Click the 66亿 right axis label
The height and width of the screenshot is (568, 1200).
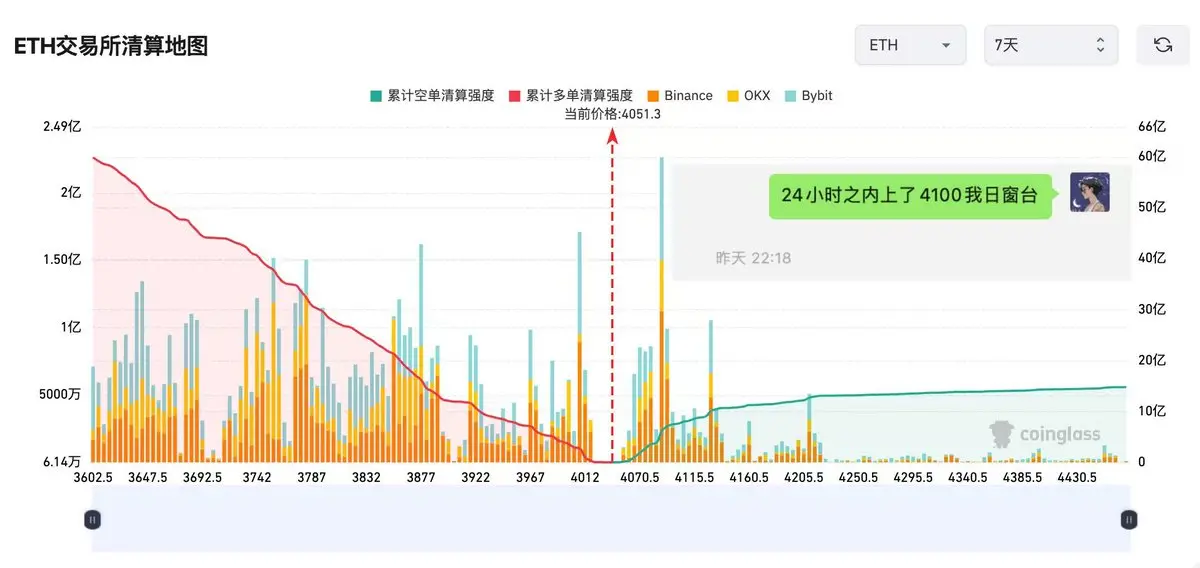[x=1152, y=127]
